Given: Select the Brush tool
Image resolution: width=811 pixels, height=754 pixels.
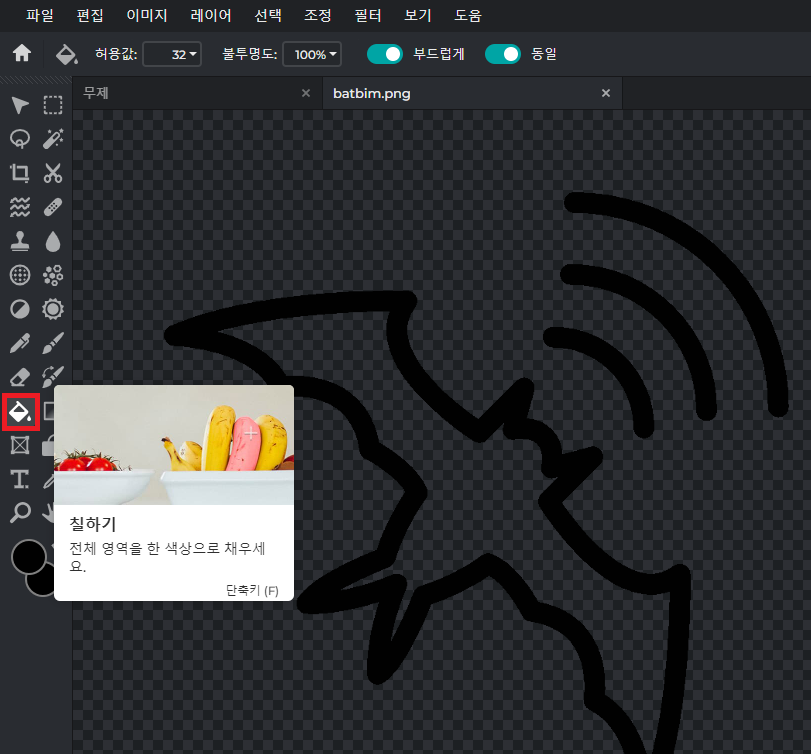Looking at the screenshot, I should tap(53, 343).
